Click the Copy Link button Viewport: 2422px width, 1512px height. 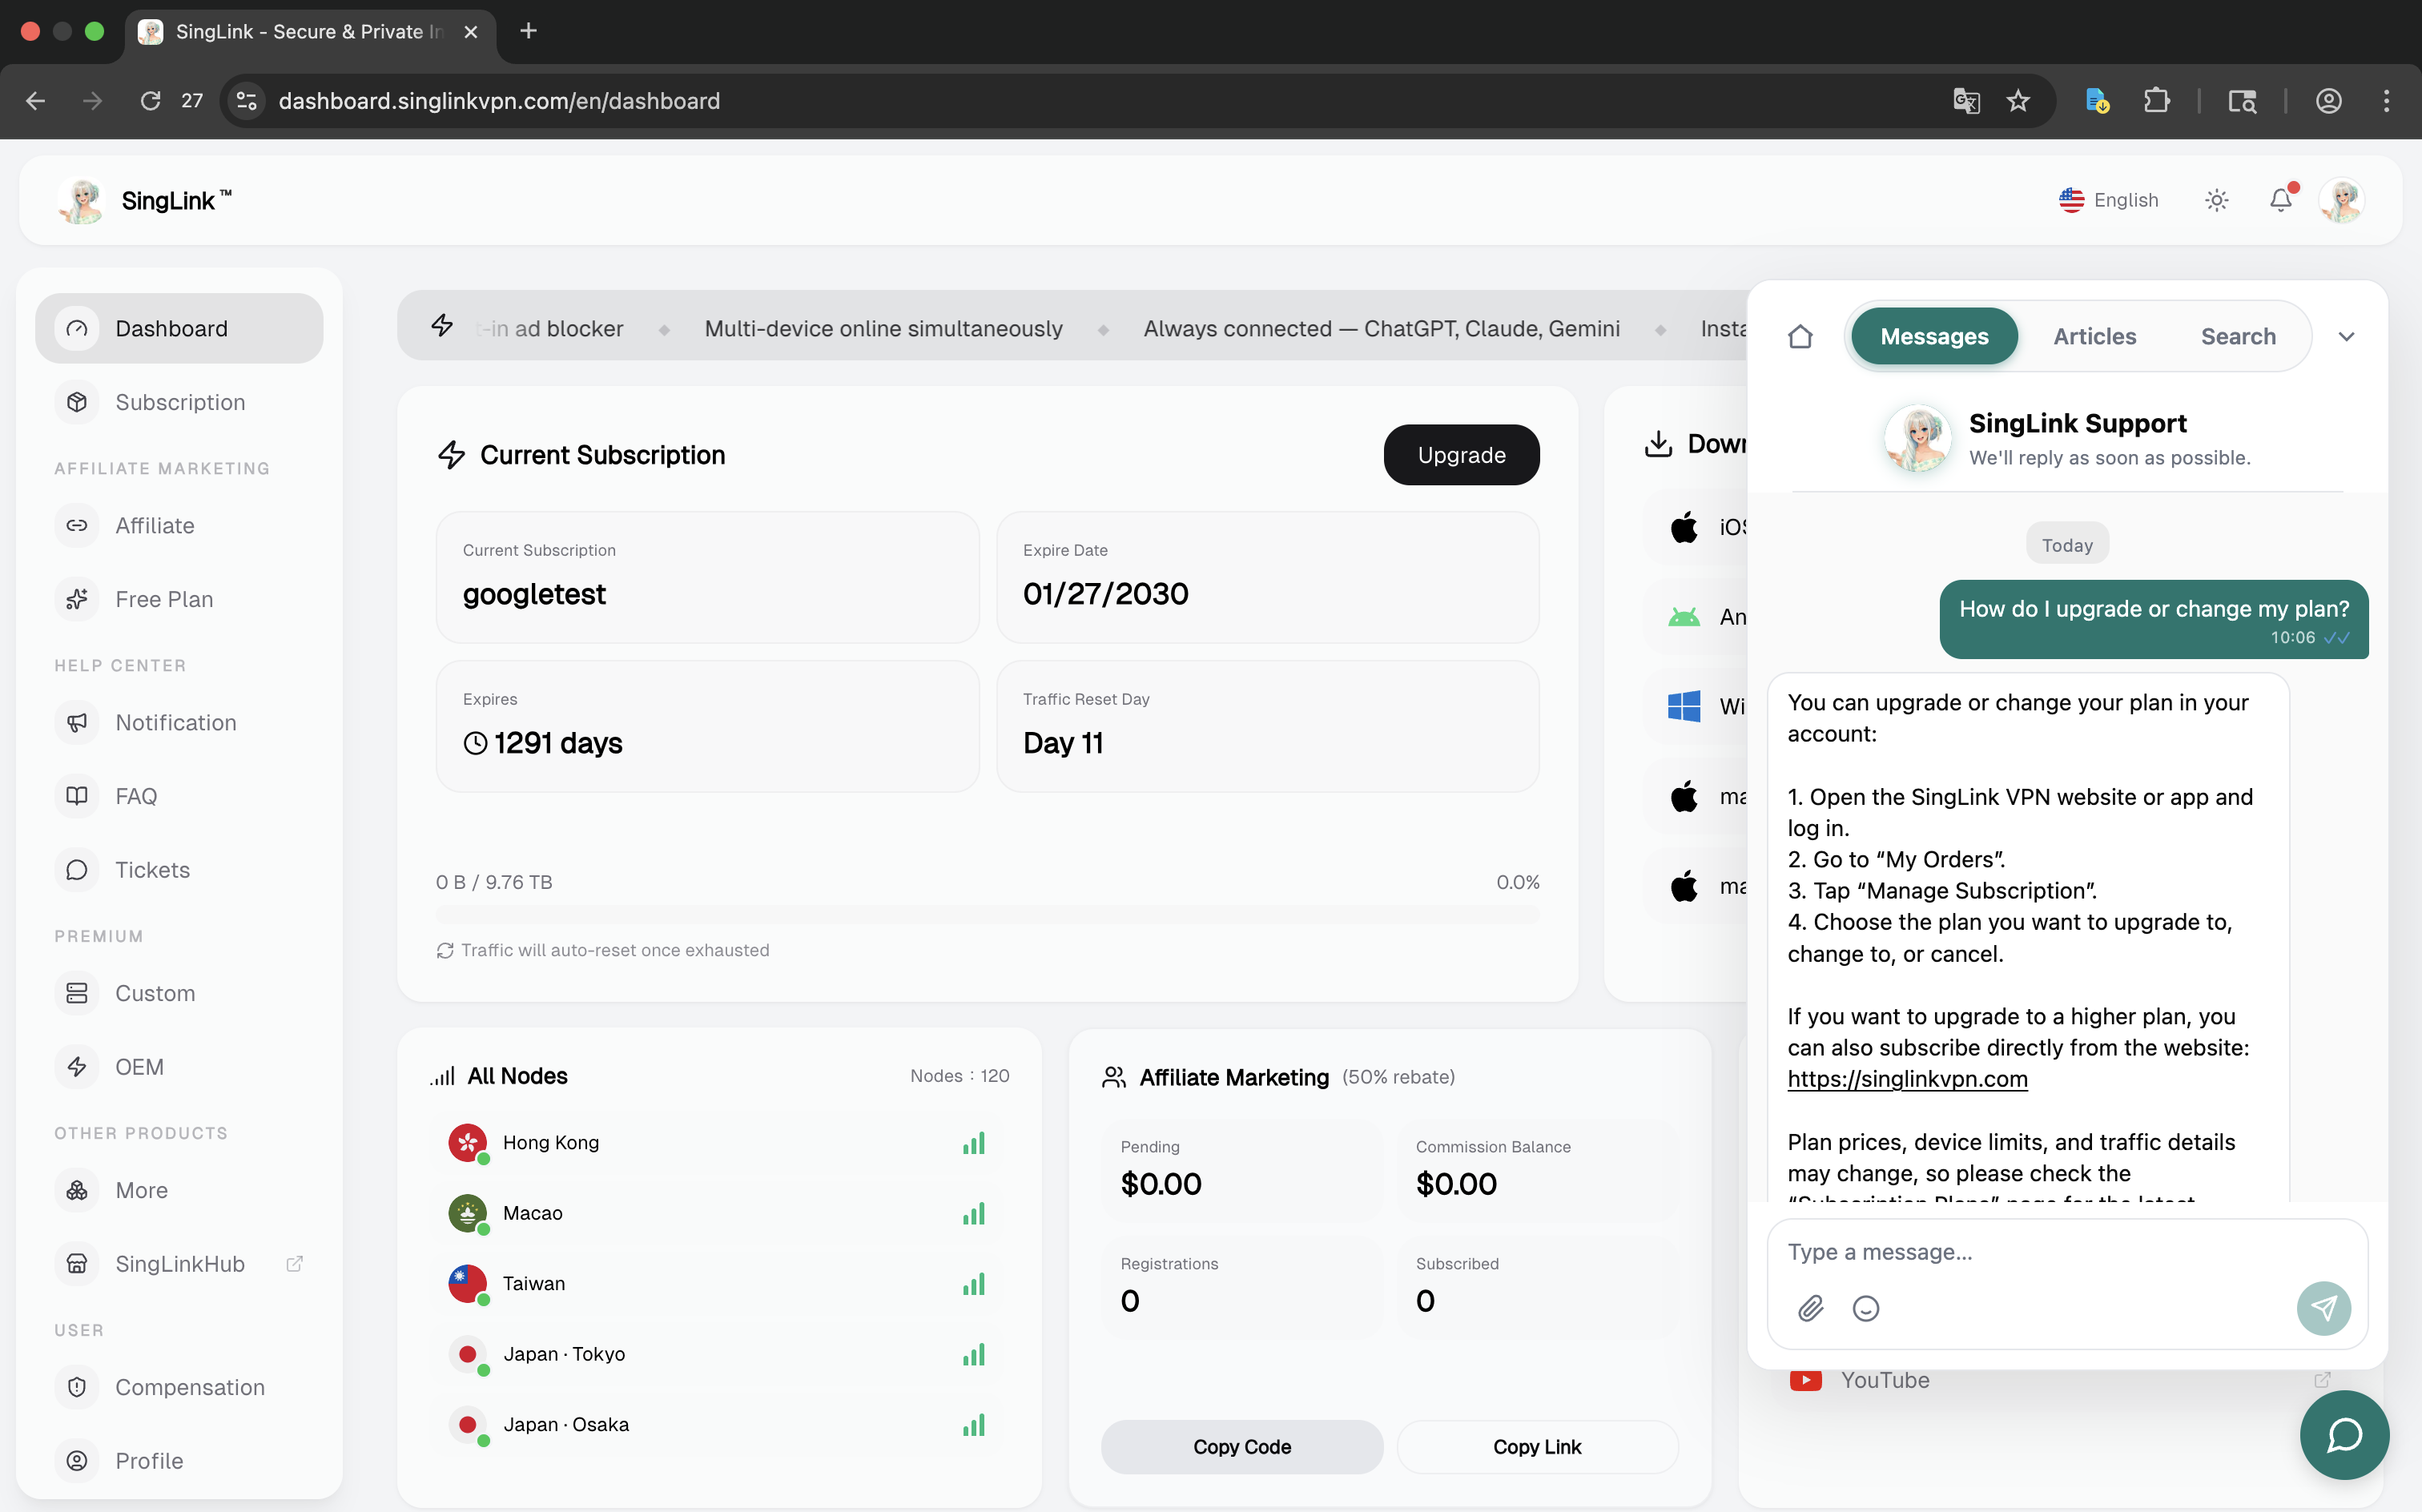point(1537,1447)
